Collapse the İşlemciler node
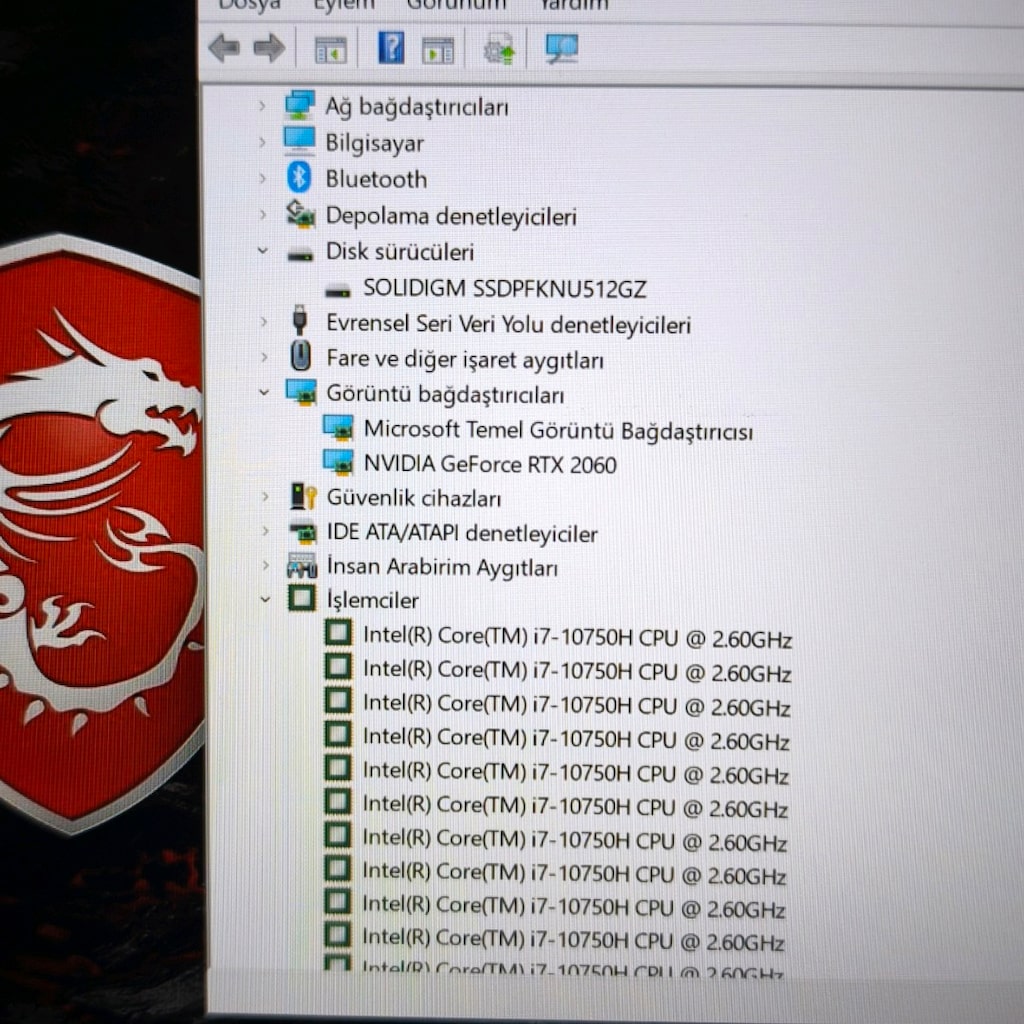The image size is (1024, 1024). [265, 599]
